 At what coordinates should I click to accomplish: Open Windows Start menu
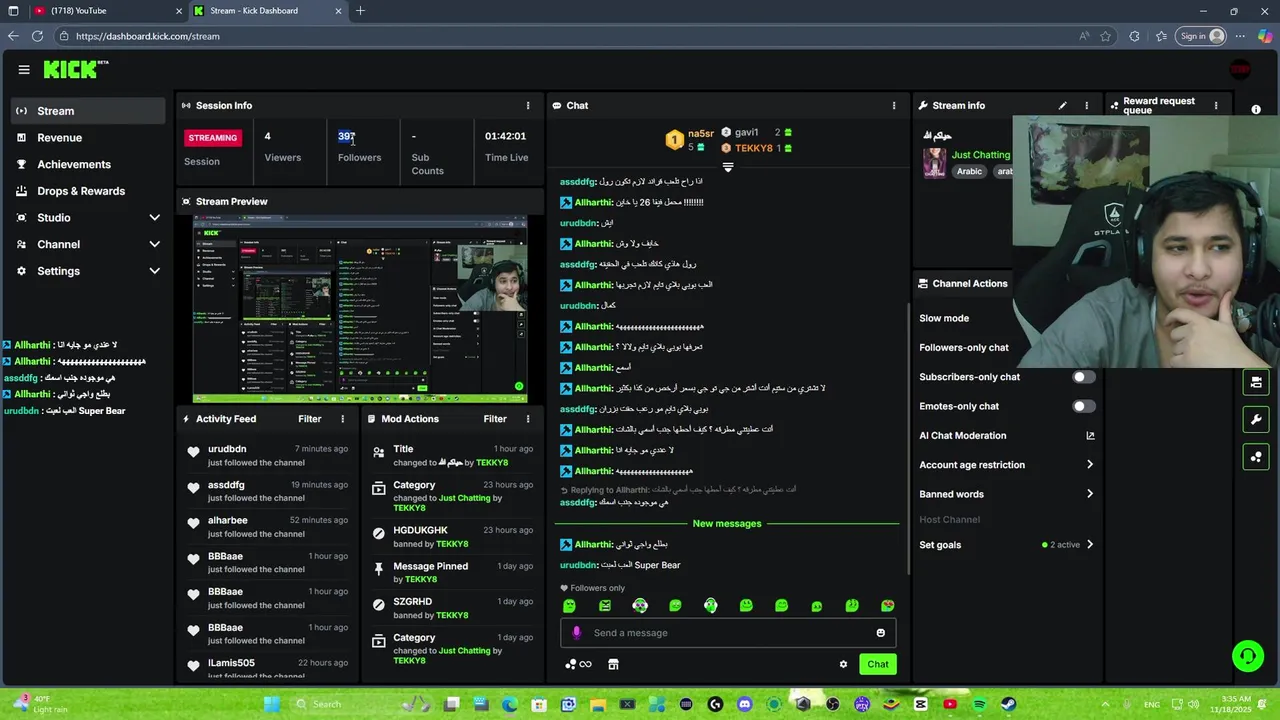[x=272, y=704]
